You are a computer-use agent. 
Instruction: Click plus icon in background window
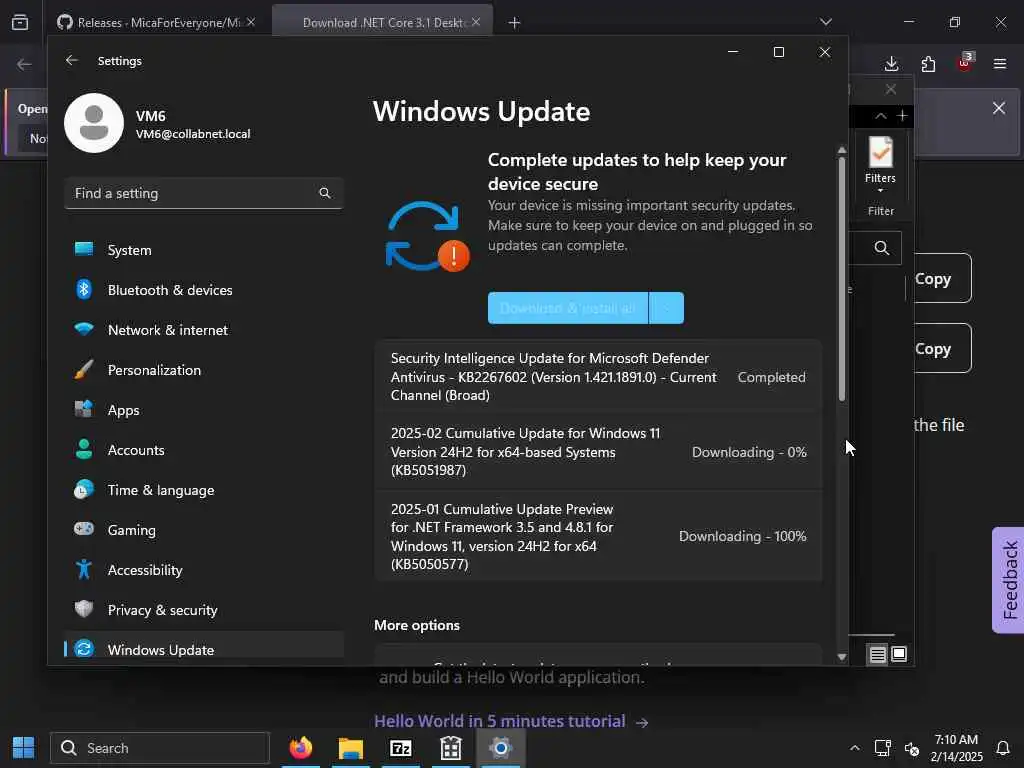click(x=903, y=116)
